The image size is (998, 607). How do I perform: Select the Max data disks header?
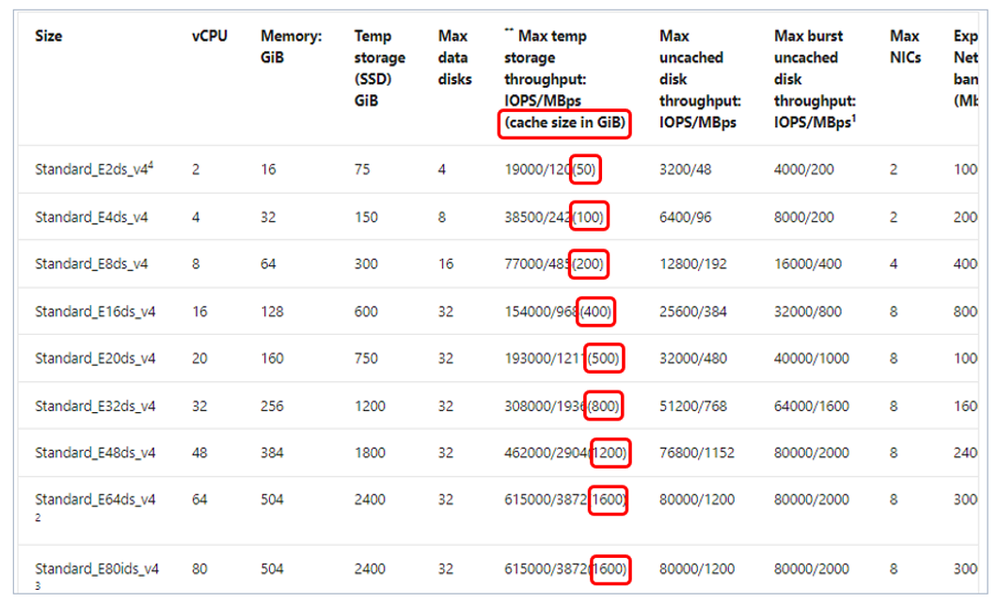[x=454, y=57]
